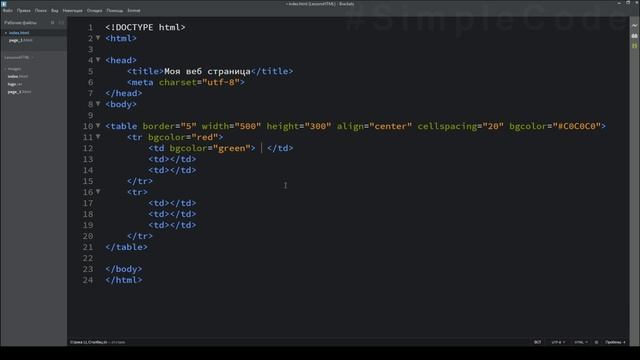Collapse the body tag fold on line 8
This screenshot has width=640, height=360.
[x=98, y=104]
